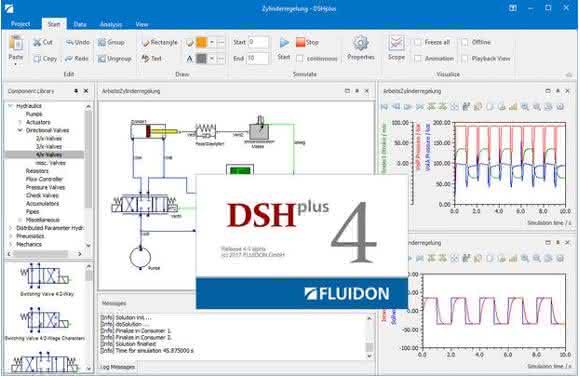Switch to the Data ribbon tab
The width and height of the screenshot is (580, 377).
pyautogui.click(x=80, y=24)
